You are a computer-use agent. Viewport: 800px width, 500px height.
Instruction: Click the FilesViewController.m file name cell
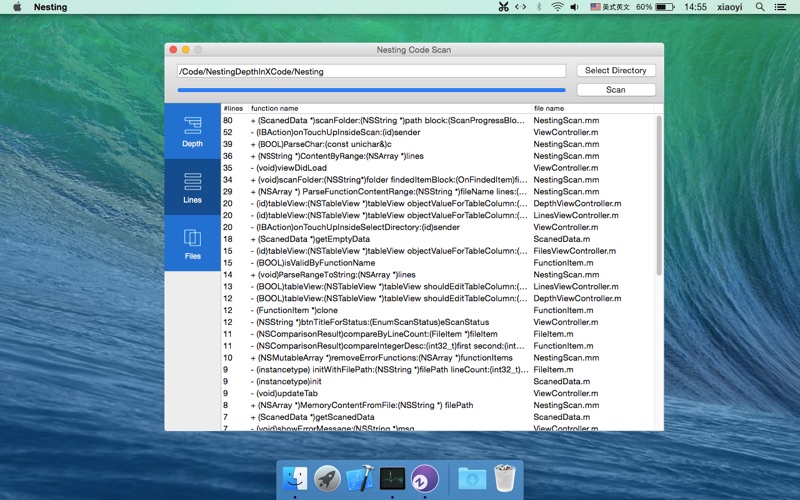(x=574, y=251)
